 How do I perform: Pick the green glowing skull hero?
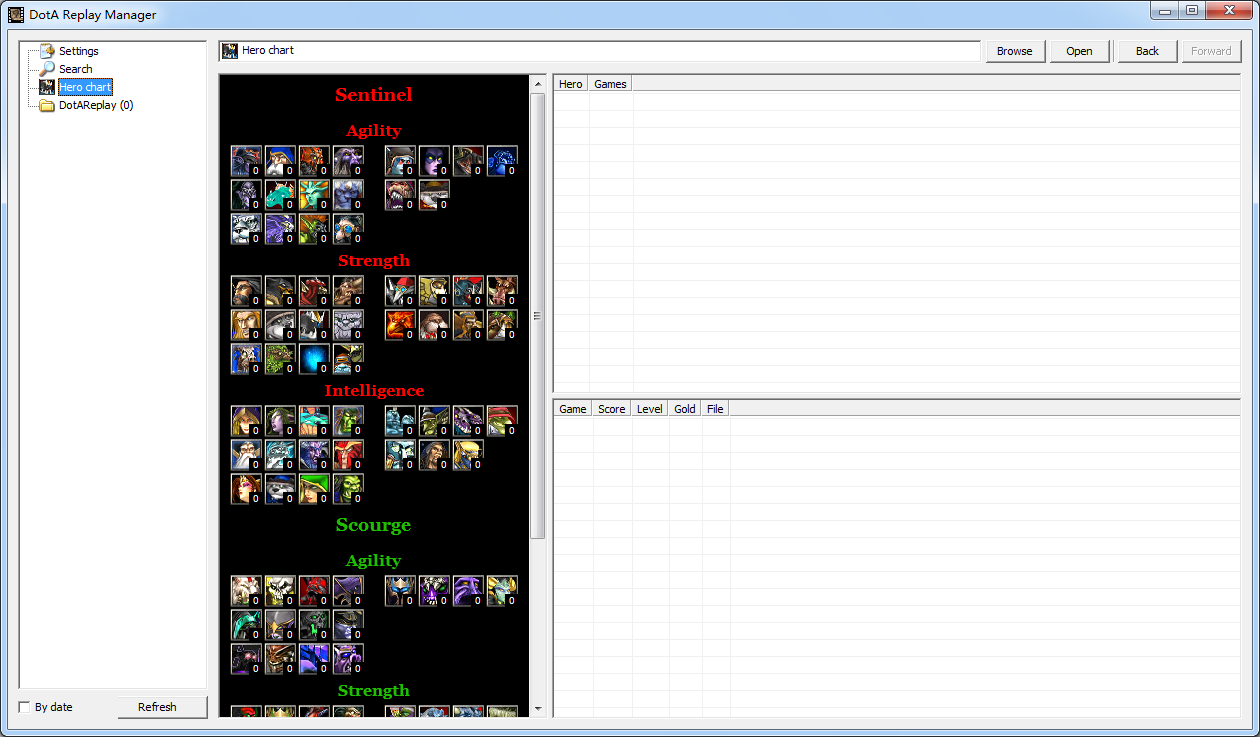click(315, 626)
